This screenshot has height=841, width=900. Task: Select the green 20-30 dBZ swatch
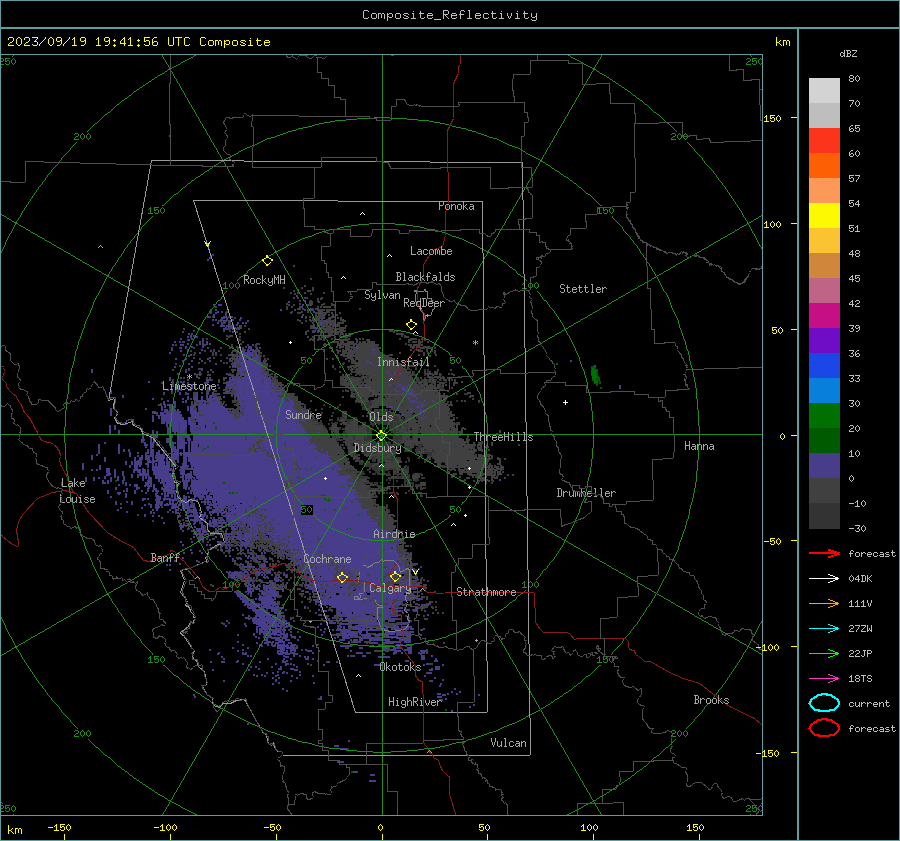824,416
